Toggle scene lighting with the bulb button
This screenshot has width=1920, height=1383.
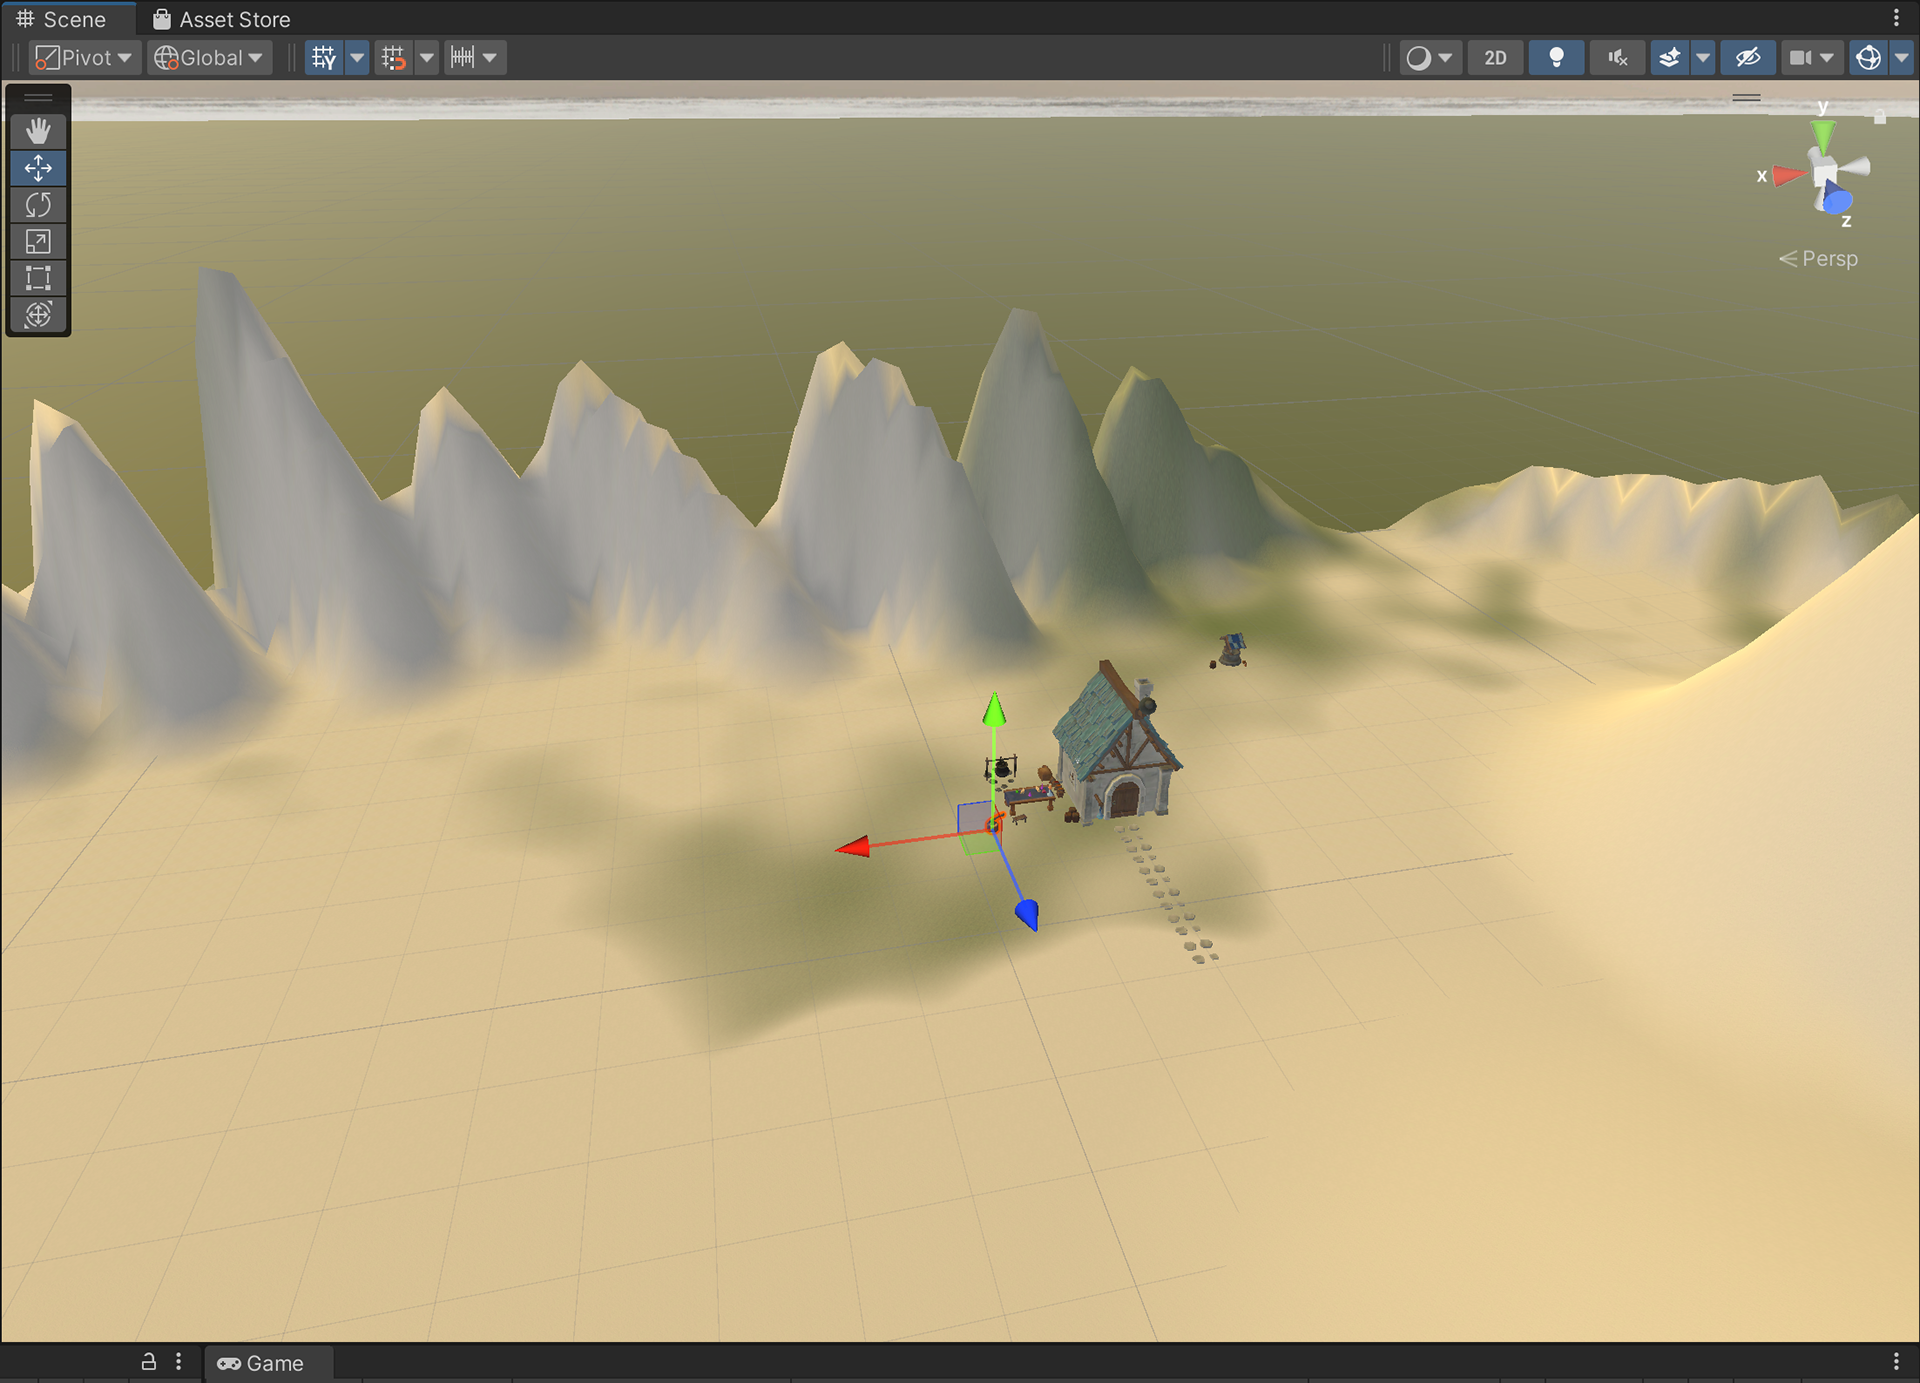coord(1556,58)
